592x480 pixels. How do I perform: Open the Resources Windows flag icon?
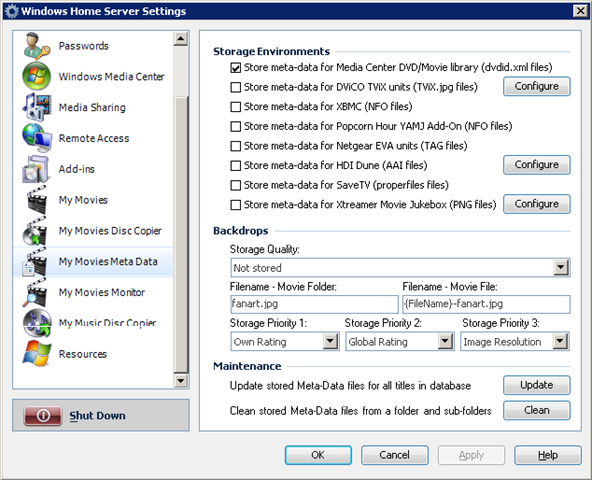pyautogui.click(x=37, y=354)
